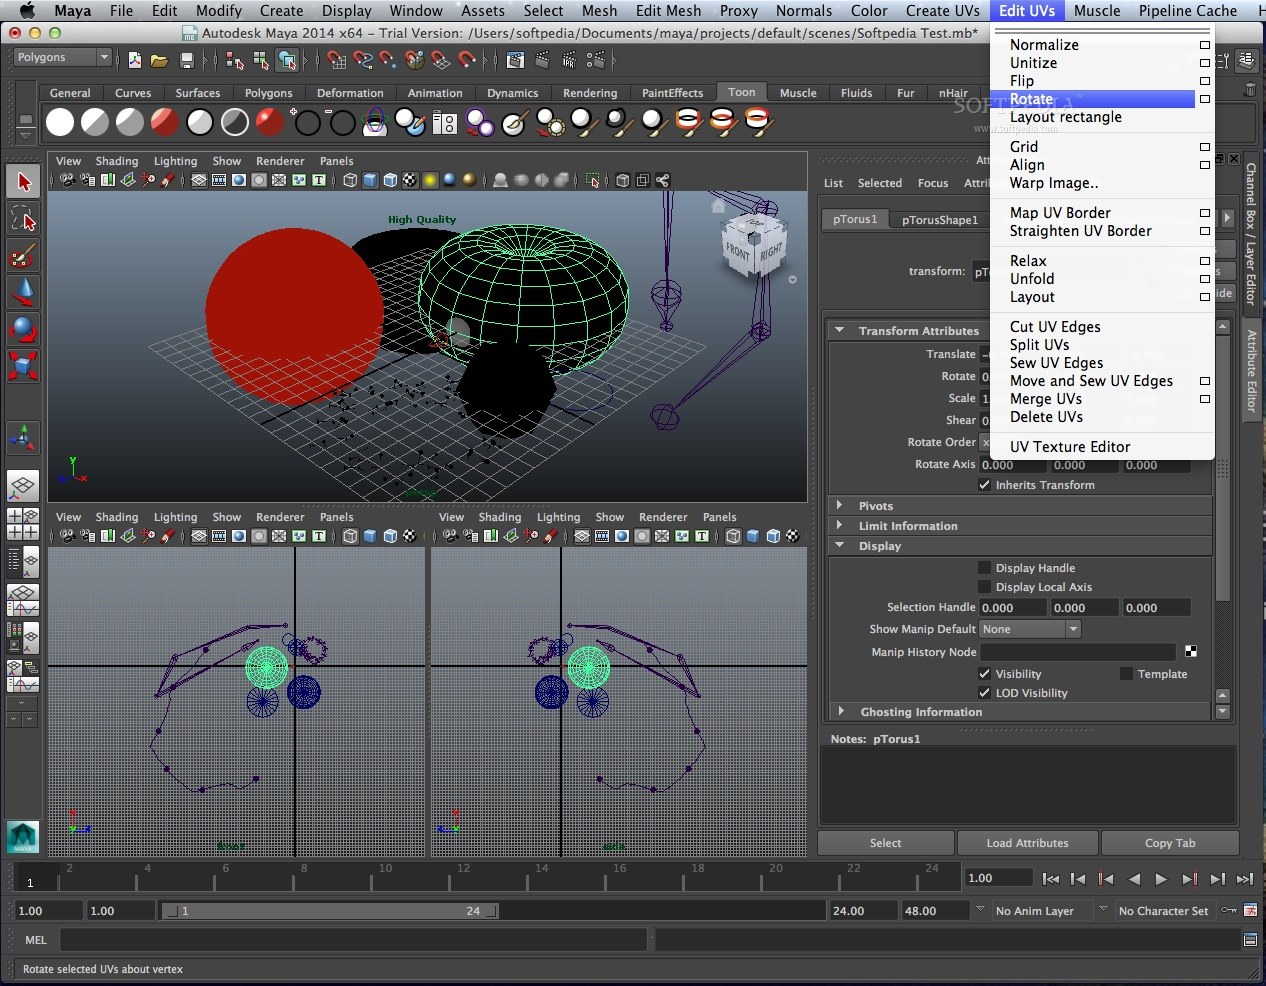
Task: Enable textured display via checkered sphere icon
Action: pyautogui.click(x=410, y=181)
